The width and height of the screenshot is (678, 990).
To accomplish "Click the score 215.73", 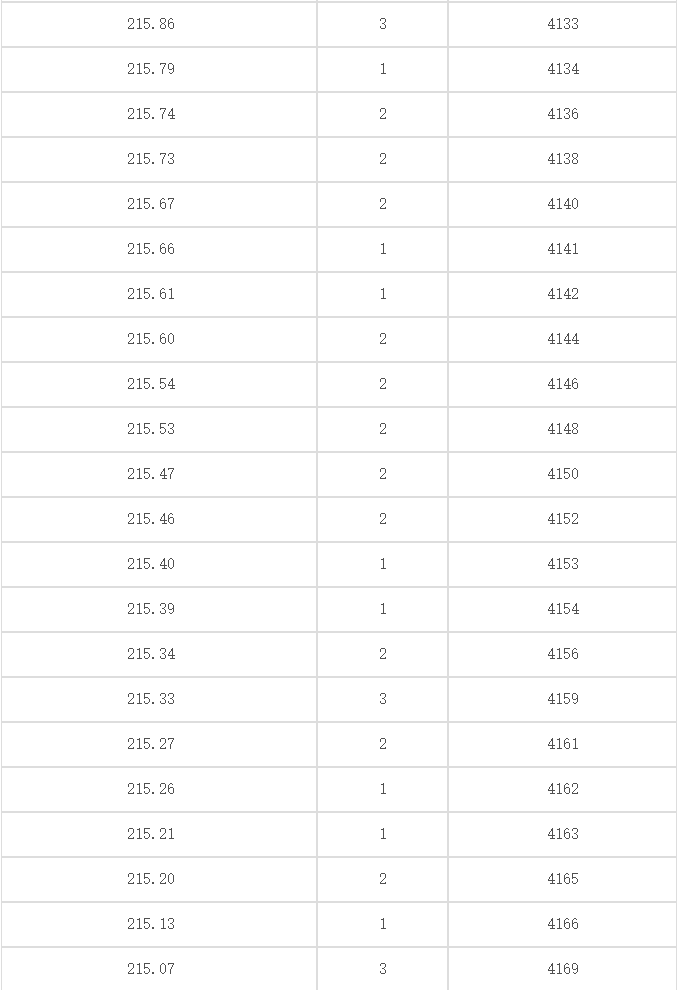I will tap(151, 158).
